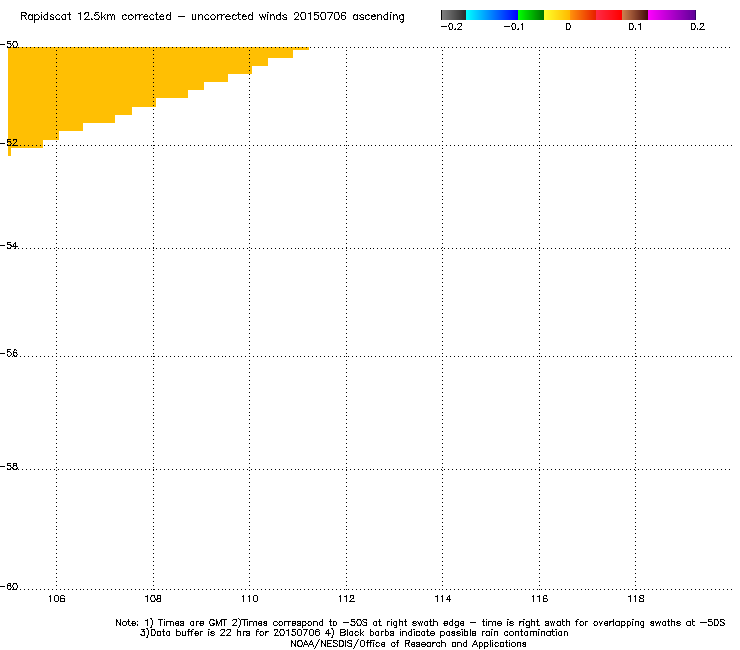Click the green segment of the color bar
This screenshot has width=740, height=650.
531,15
